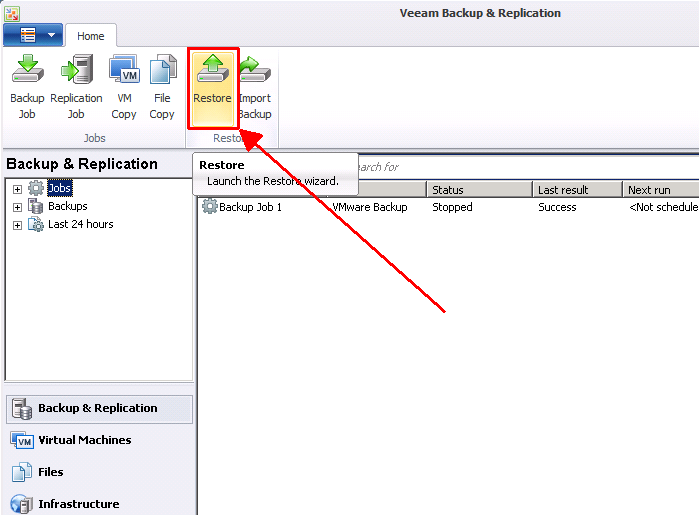Click the Backups database icon in tree
The width and height of the screenshot is (699, 515).
click(36, 206)
